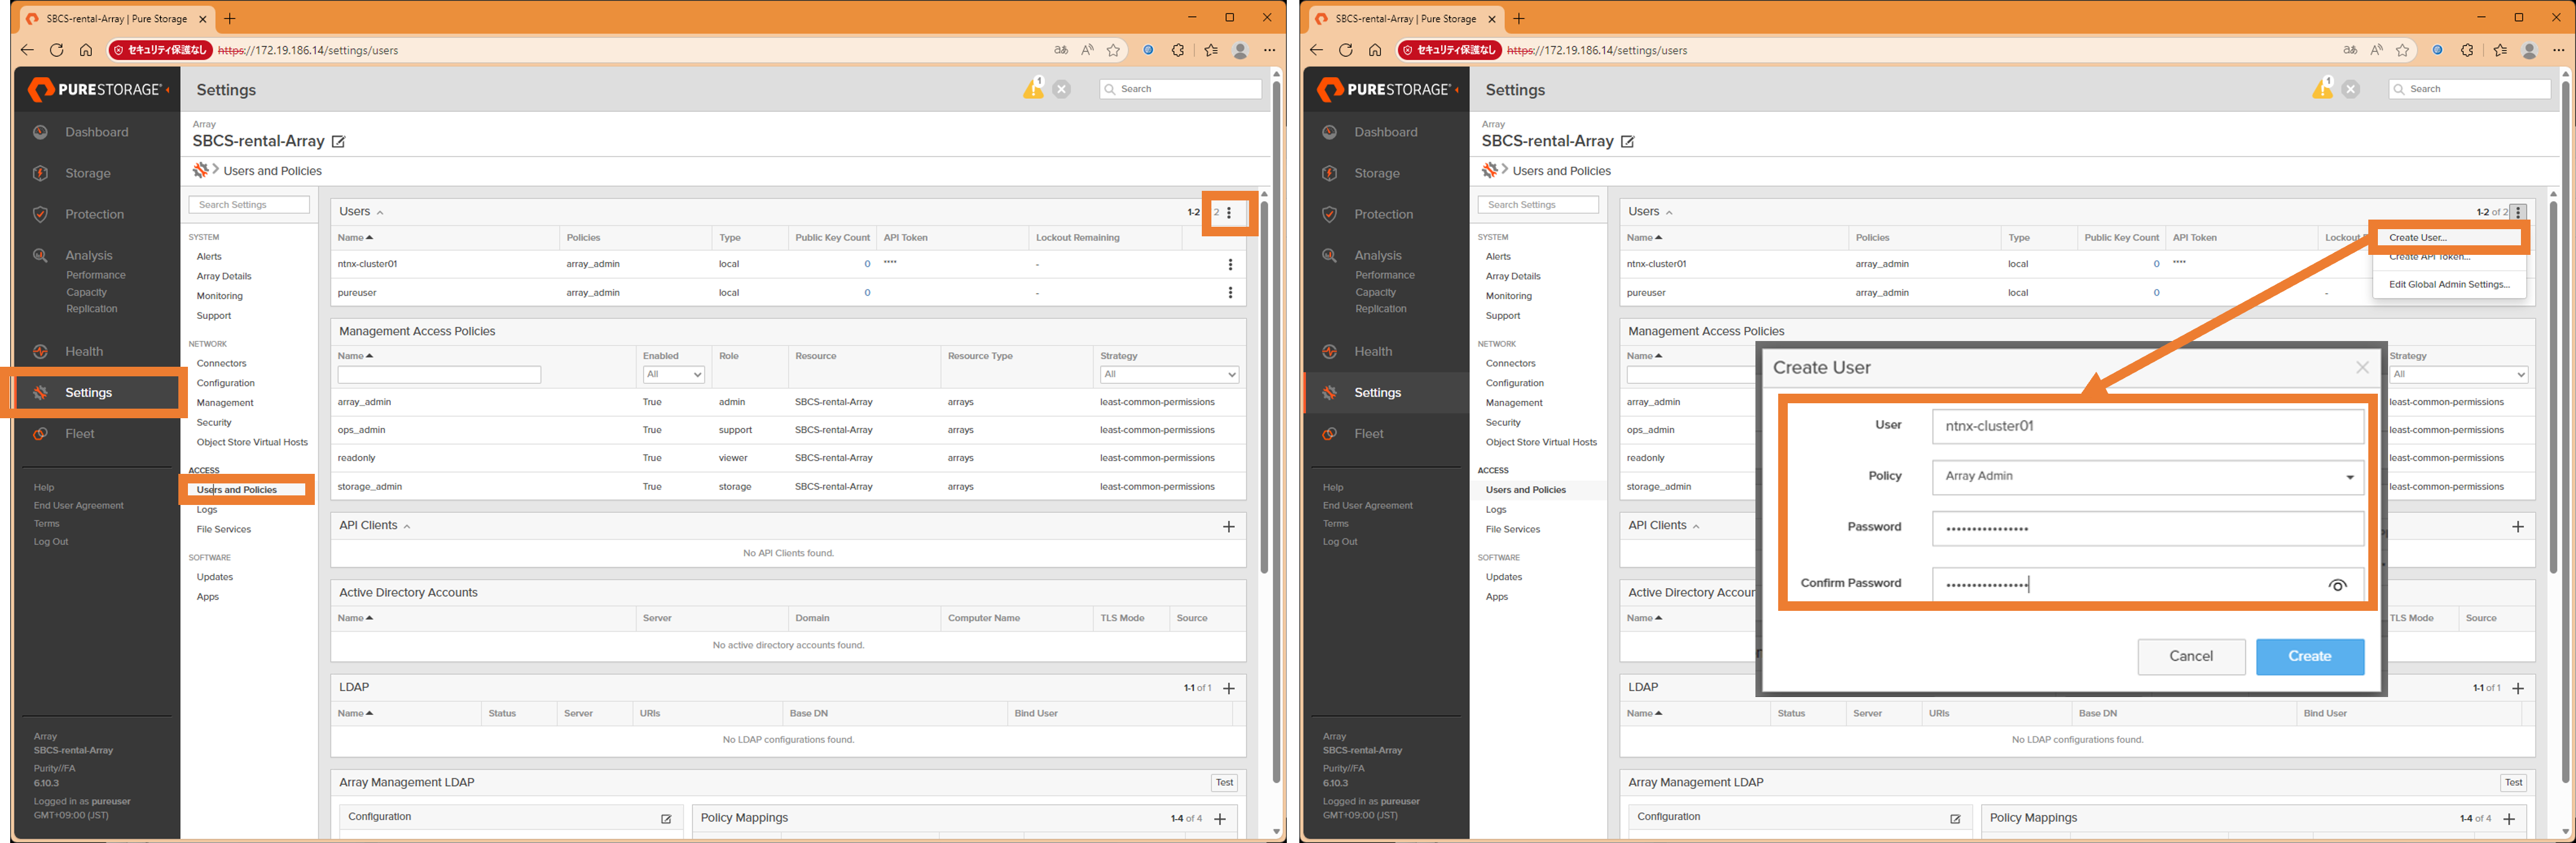Open Users kebab menu in left window
This screenshot has height=843, width=2576.
(1229, 212)
